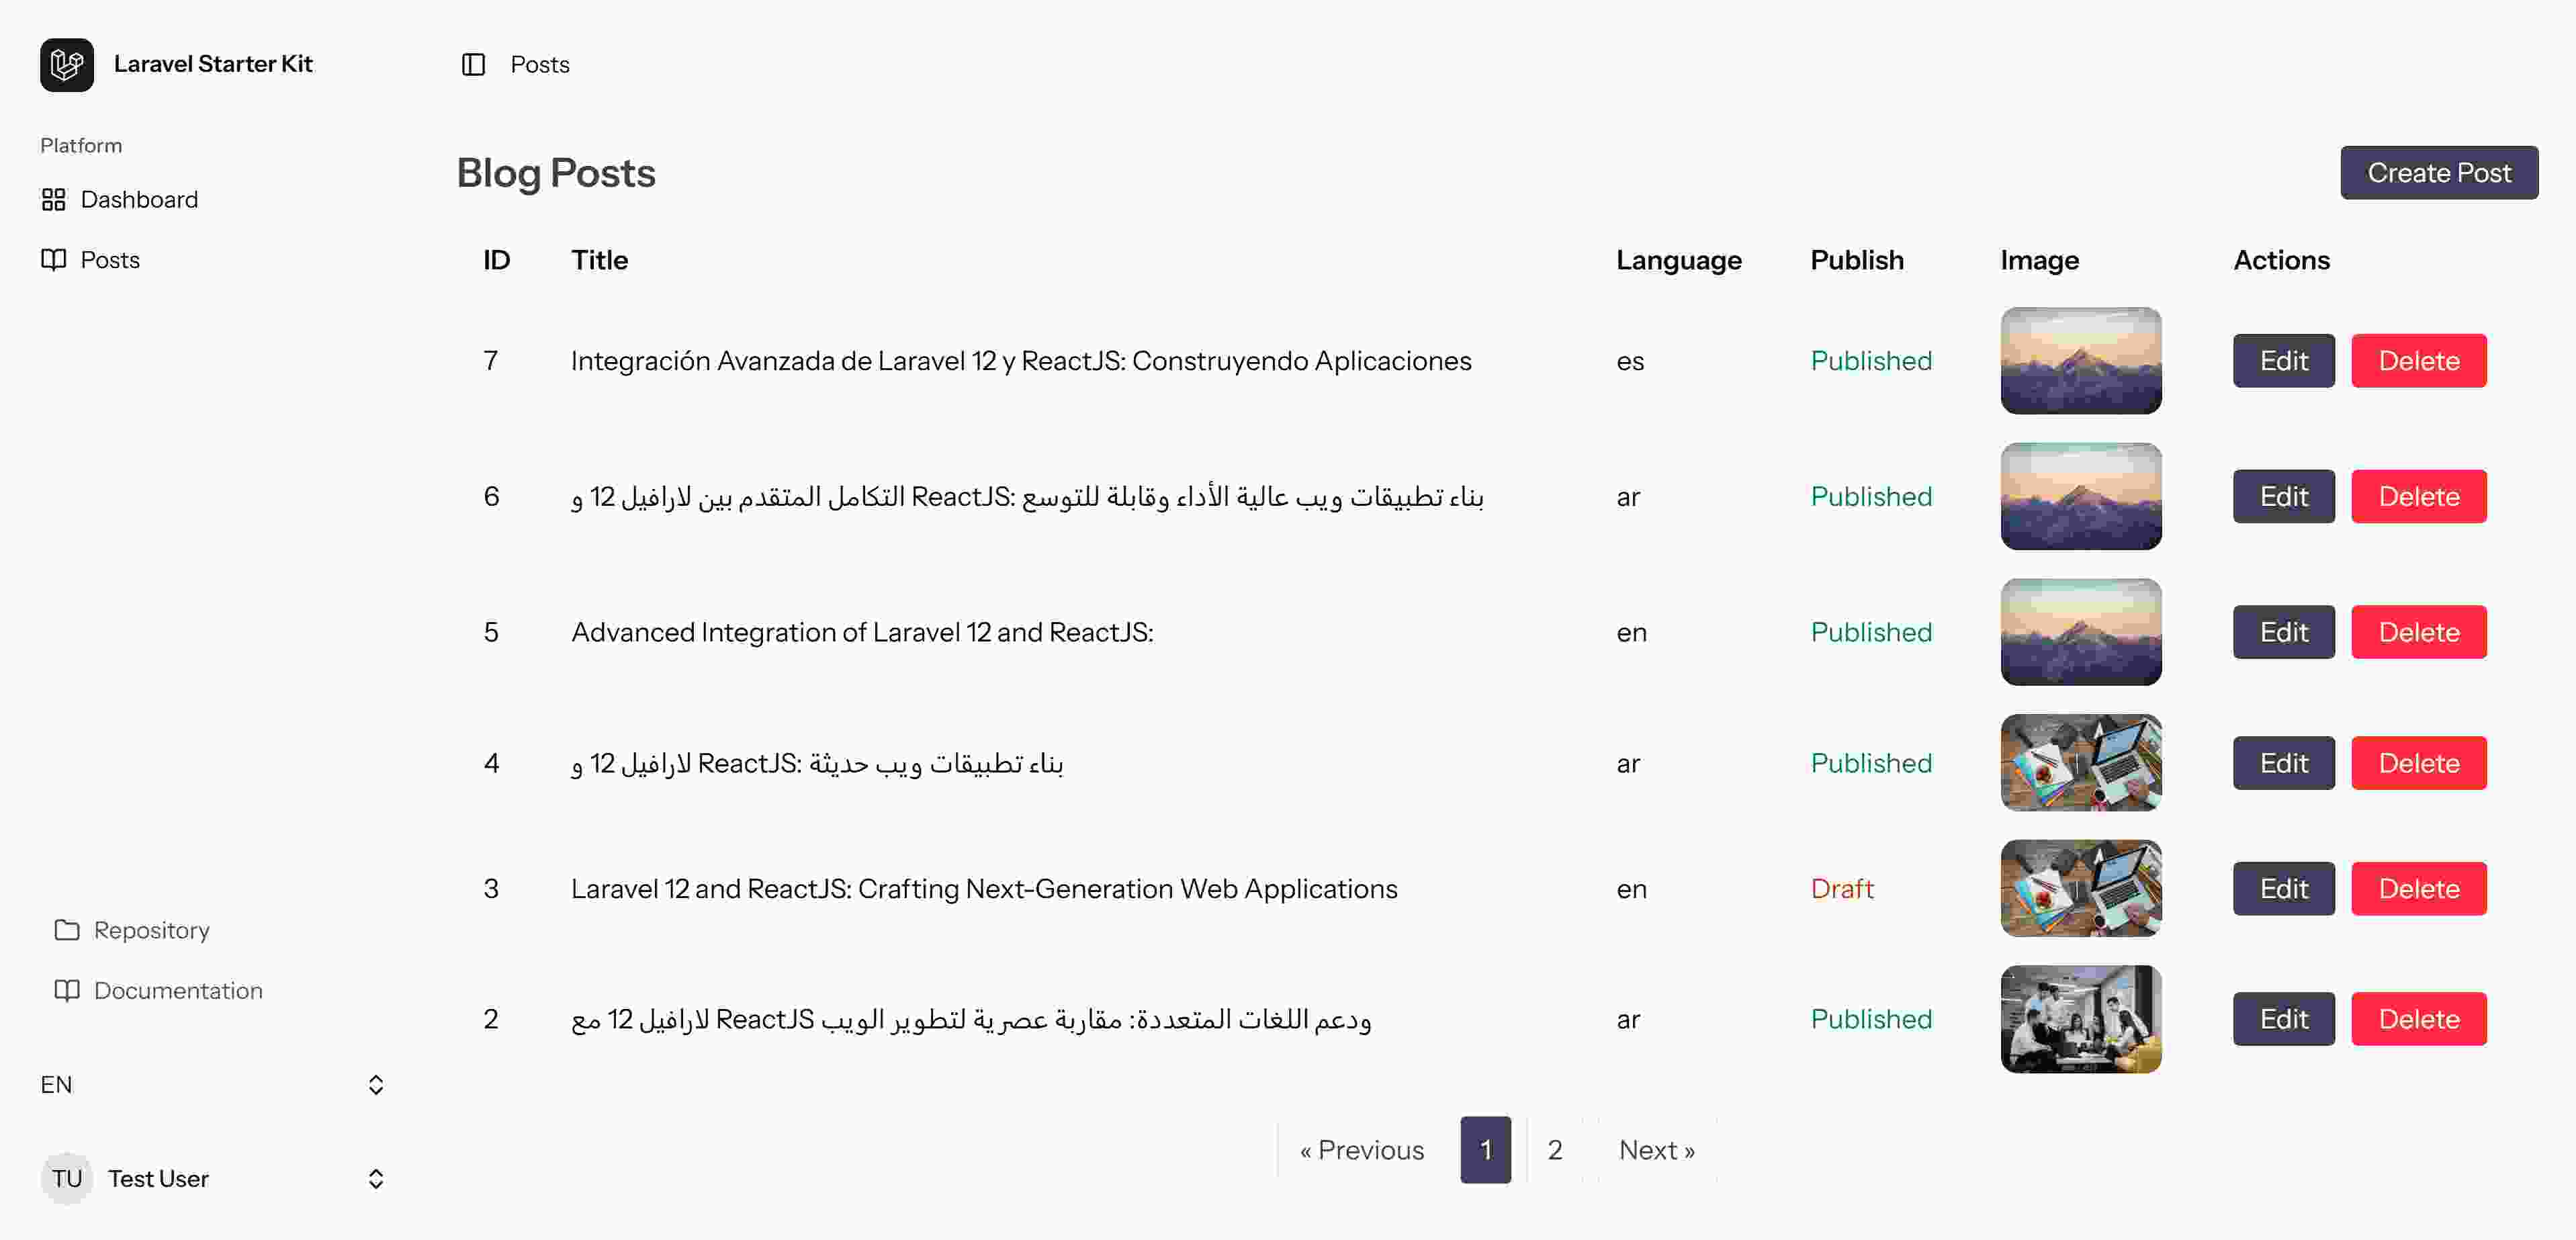
Task: Edit the Crafting Next-Generation Web Applications post
Action: coord(2283,888)
